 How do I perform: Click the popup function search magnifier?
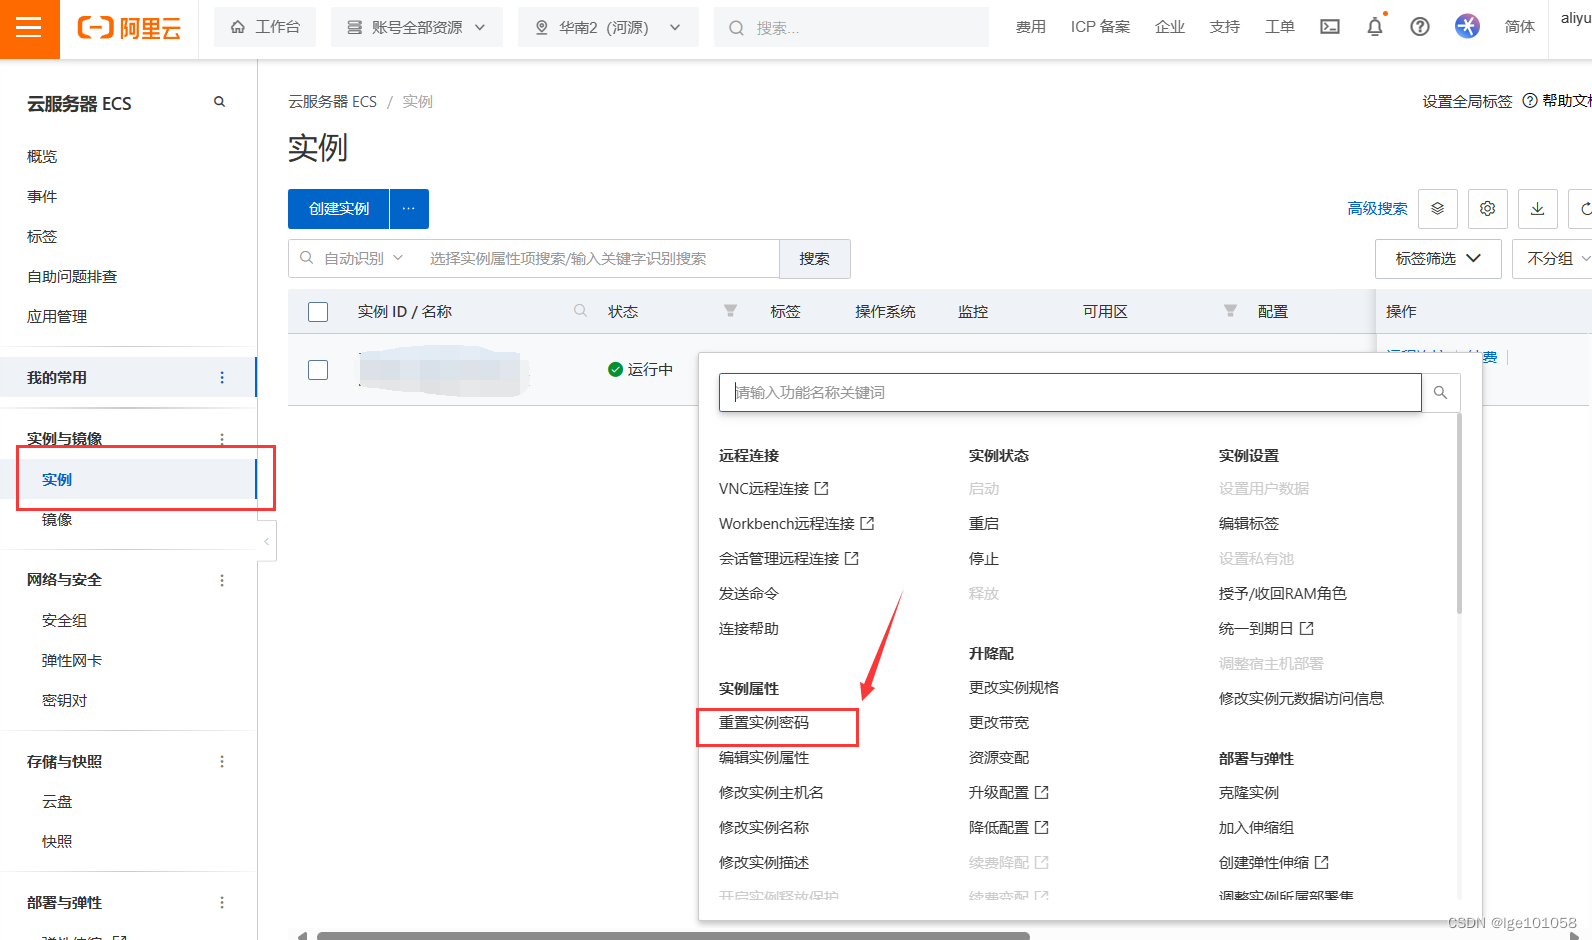coord(1440,393)
